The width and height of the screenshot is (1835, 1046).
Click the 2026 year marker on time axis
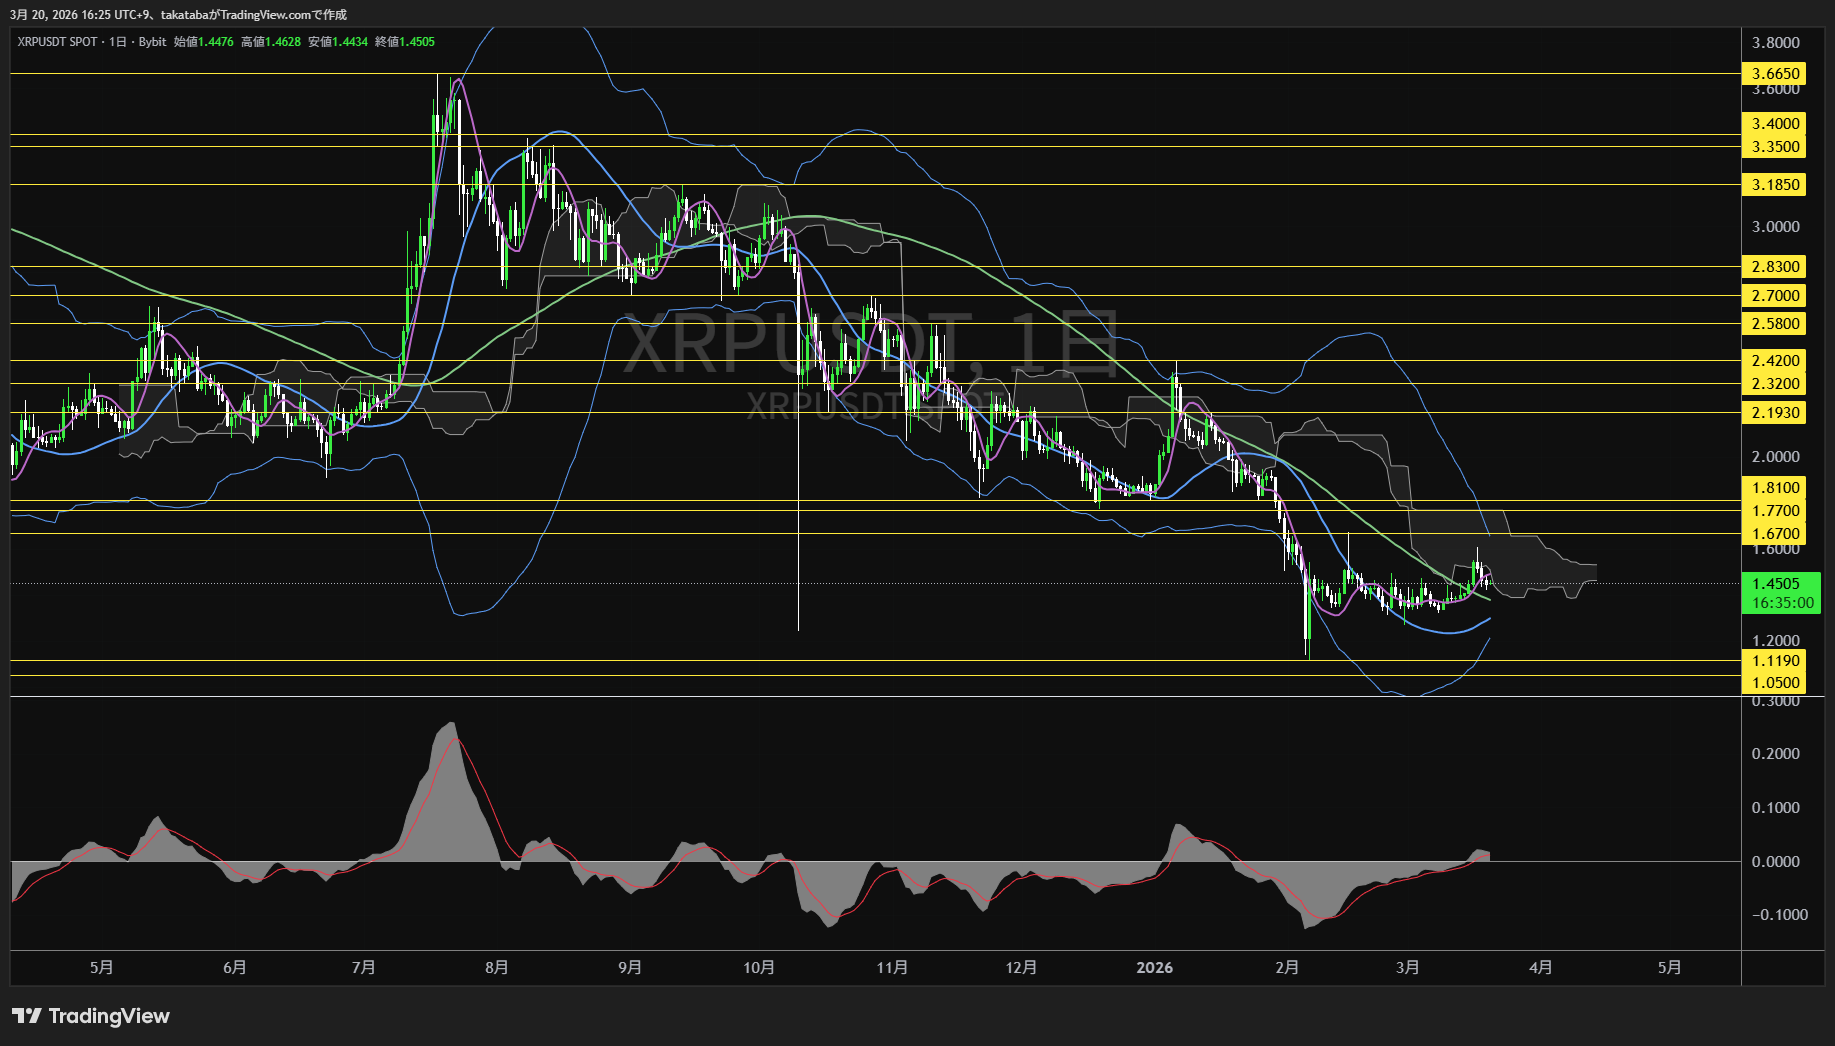[x=1155, y=968]
